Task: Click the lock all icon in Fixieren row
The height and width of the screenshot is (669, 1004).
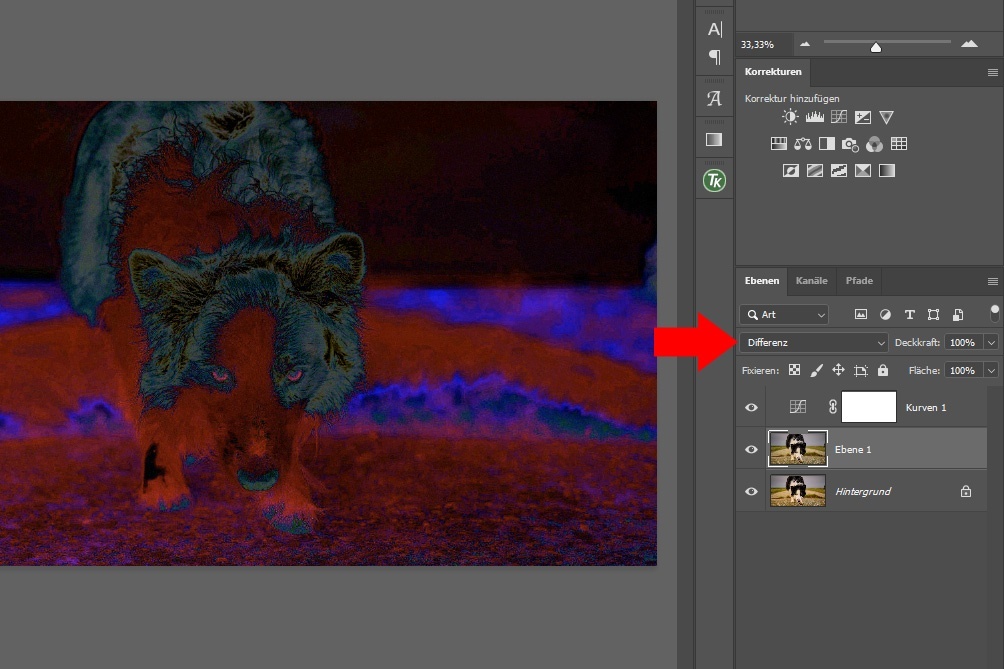Action: [x=882, y=370]
